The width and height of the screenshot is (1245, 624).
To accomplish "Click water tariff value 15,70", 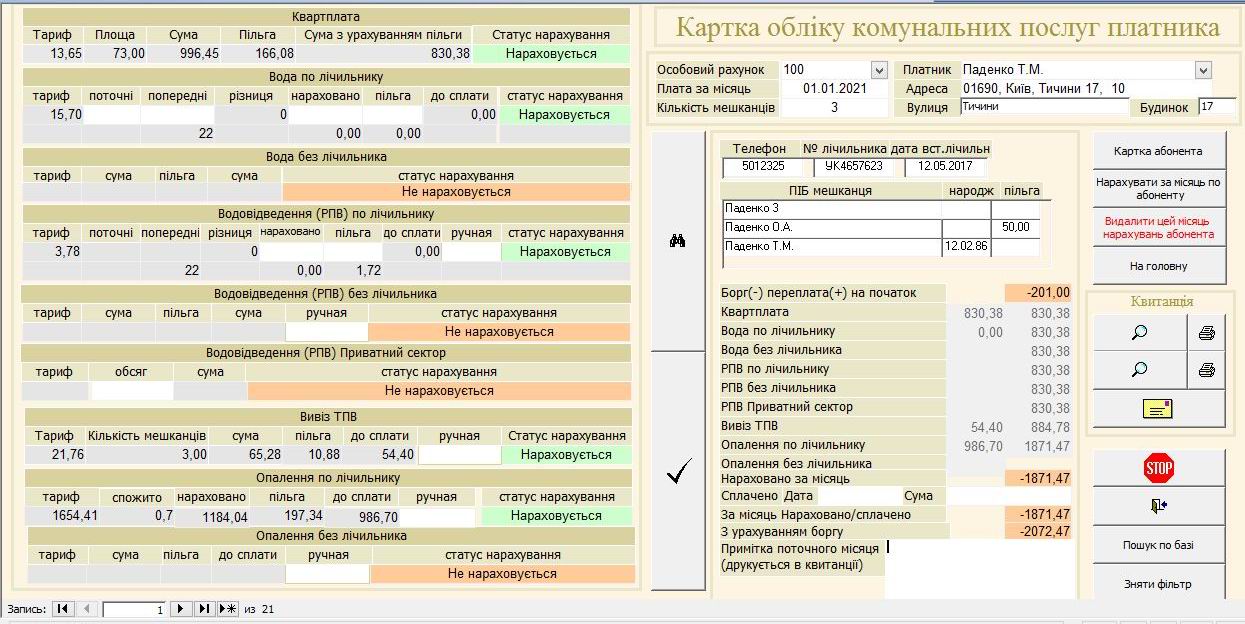I will (x=52, y=115).
